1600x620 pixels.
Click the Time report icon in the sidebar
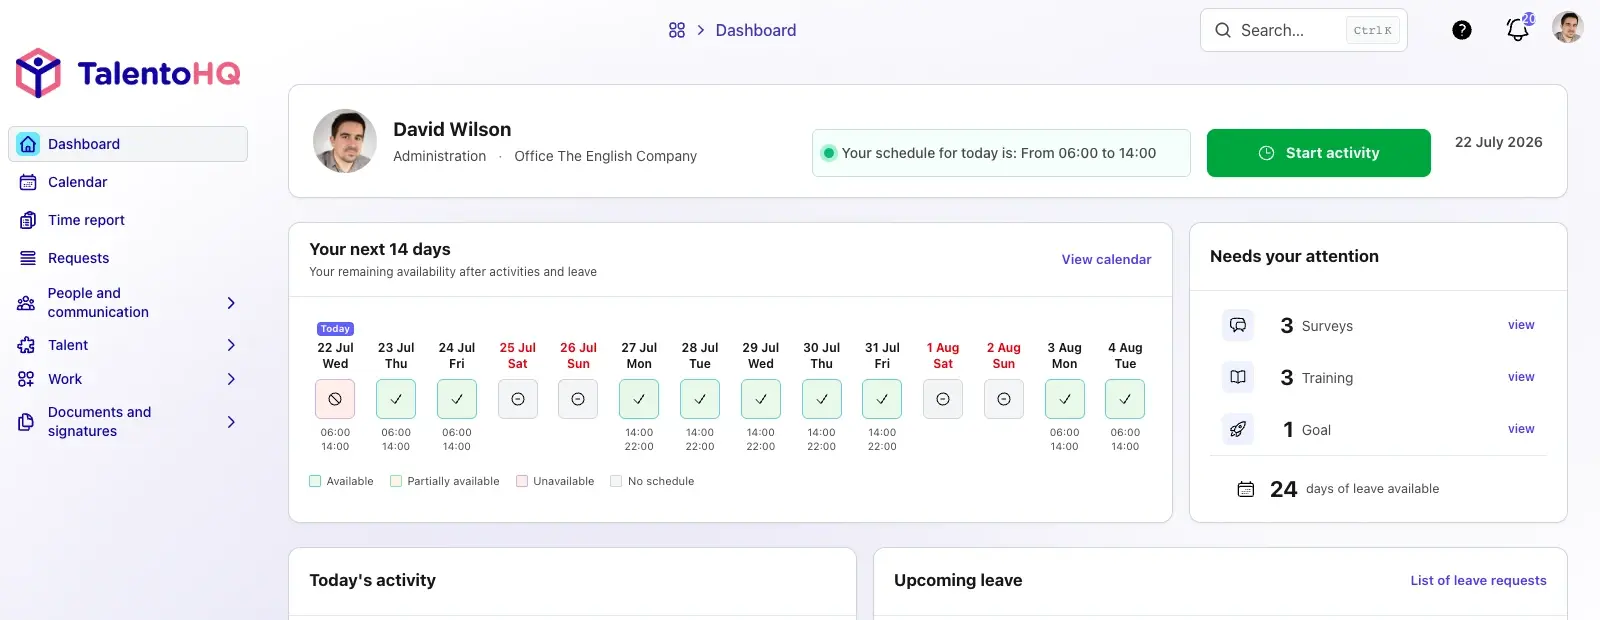28,220
